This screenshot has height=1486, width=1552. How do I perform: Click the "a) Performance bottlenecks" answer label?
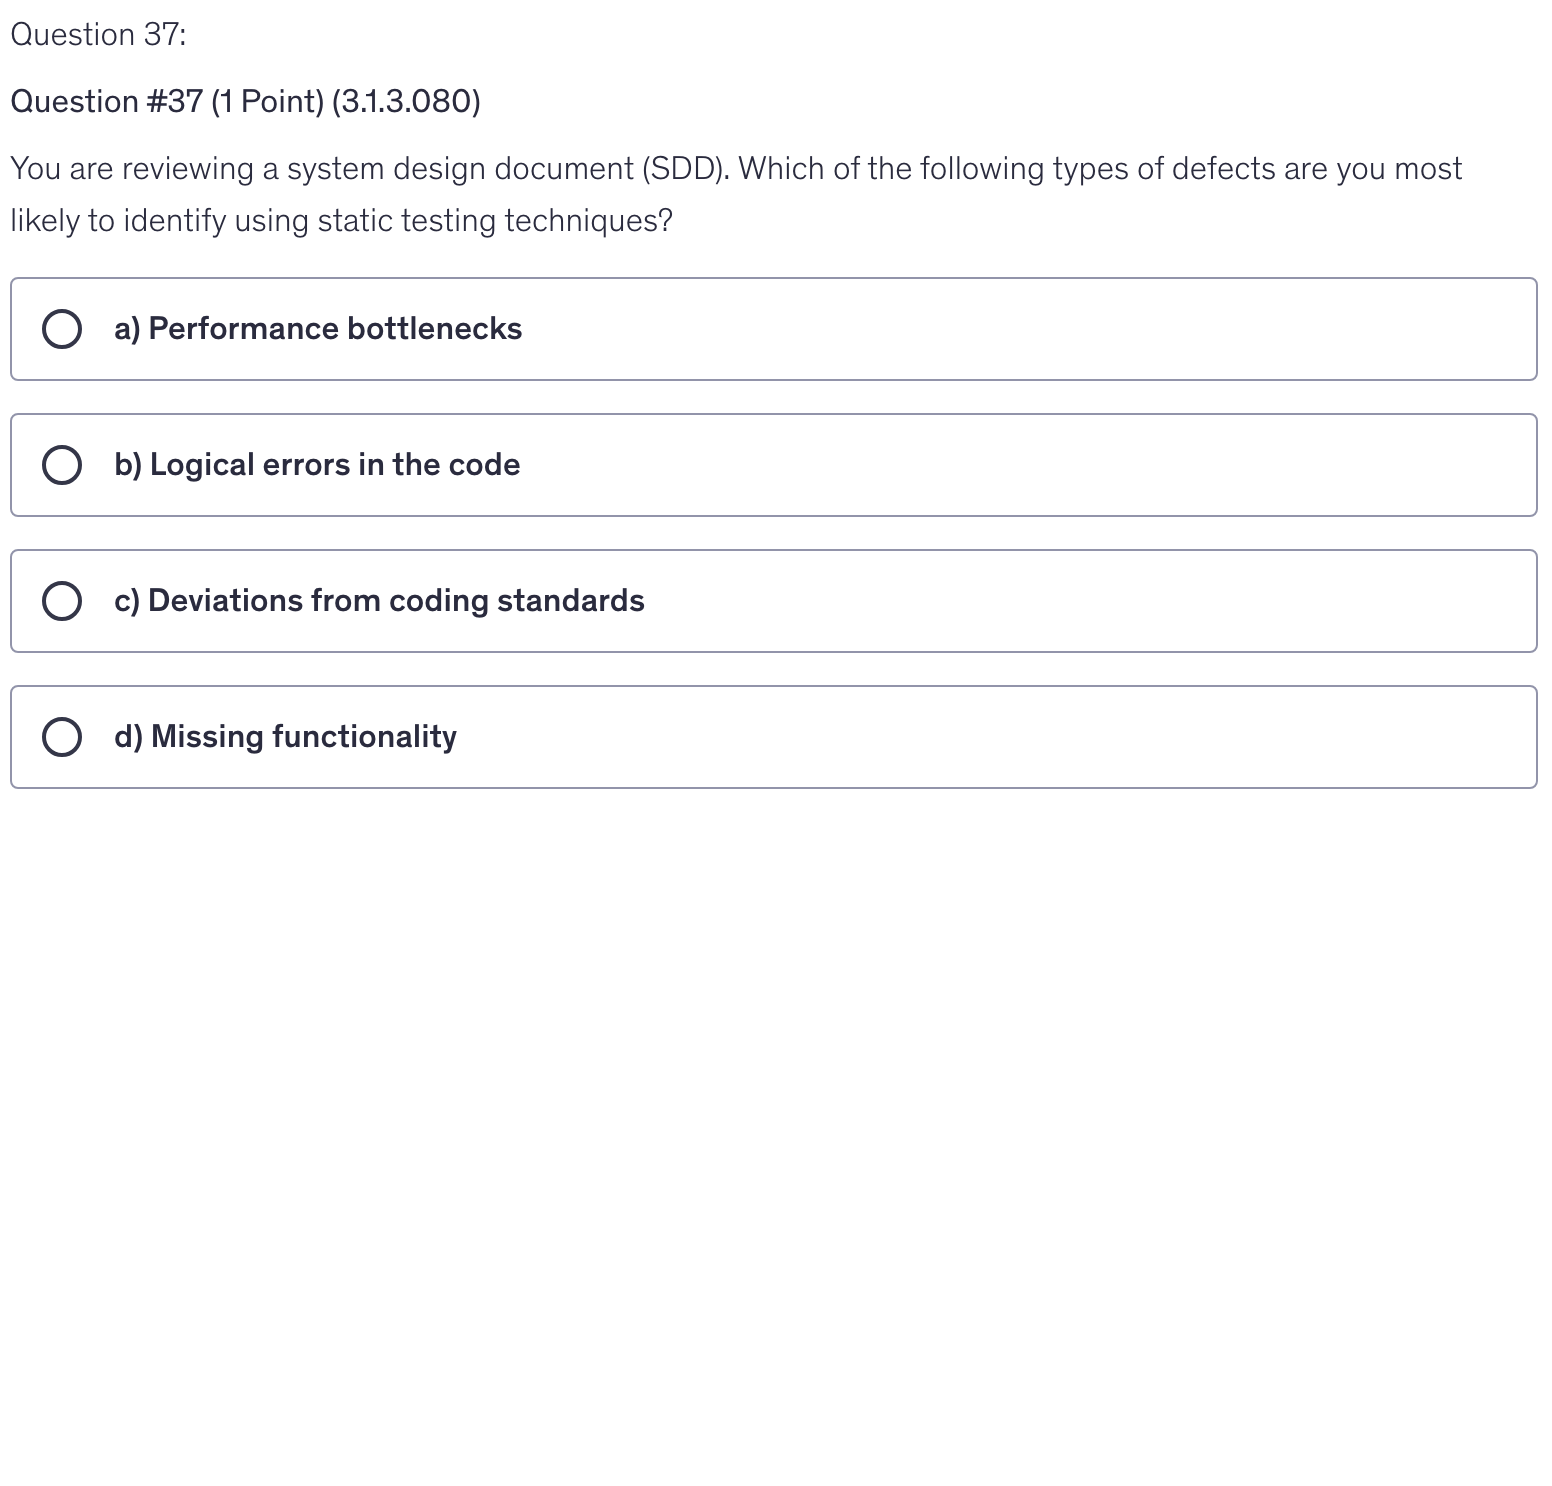tap(318, 329)
